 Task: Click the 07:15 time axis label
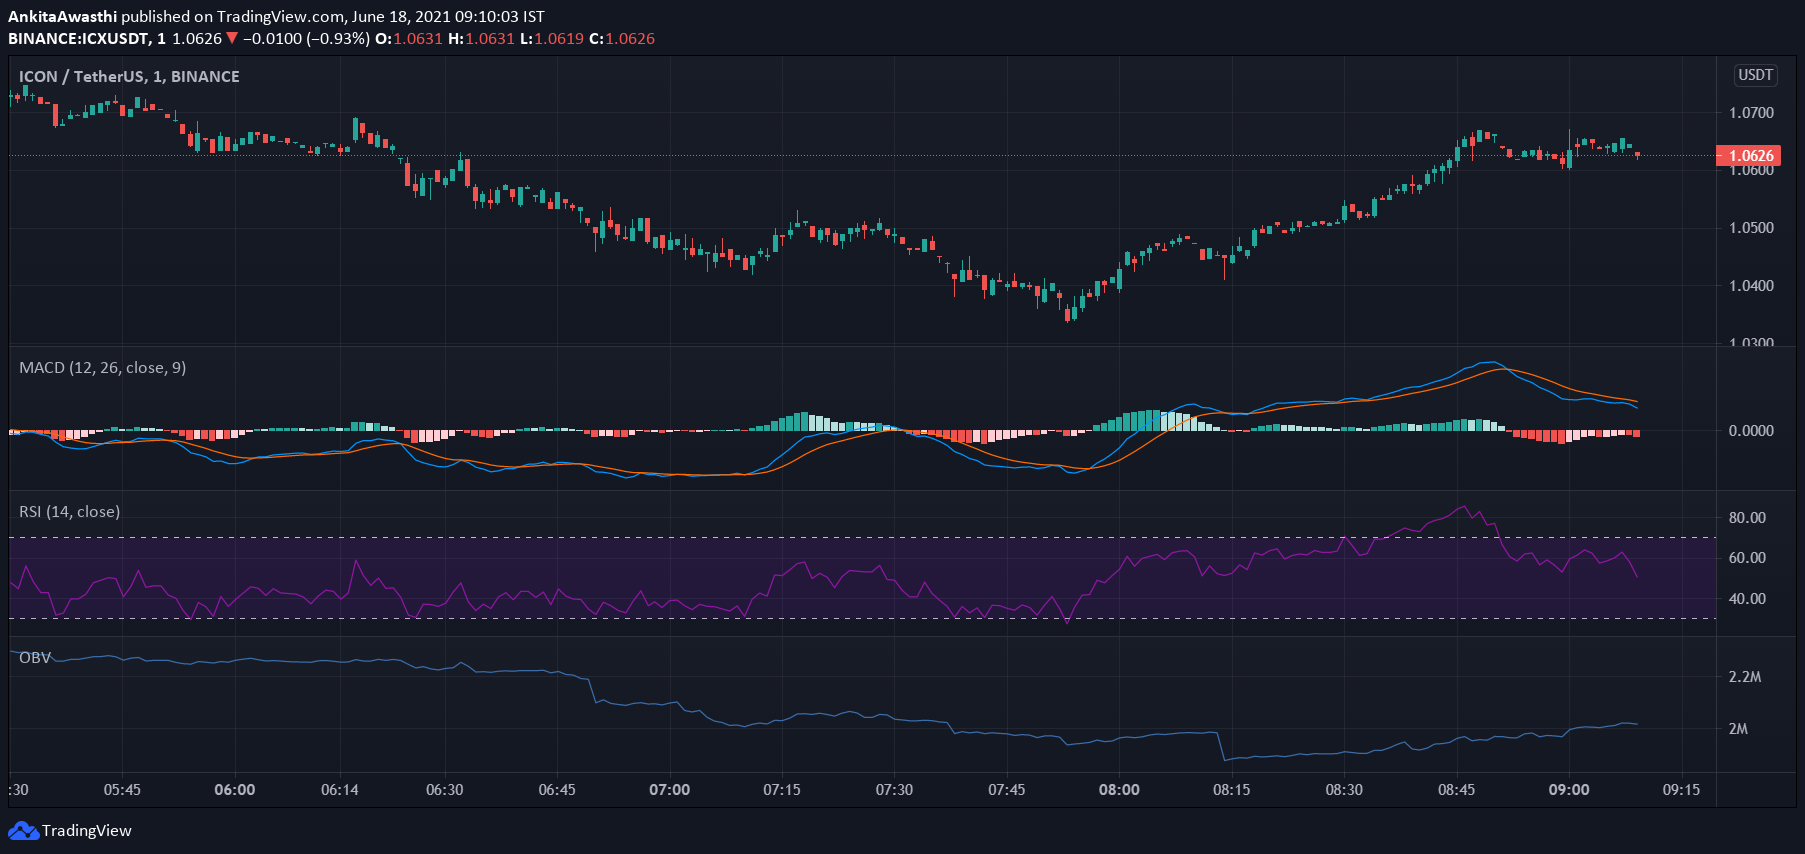(782, 790)
